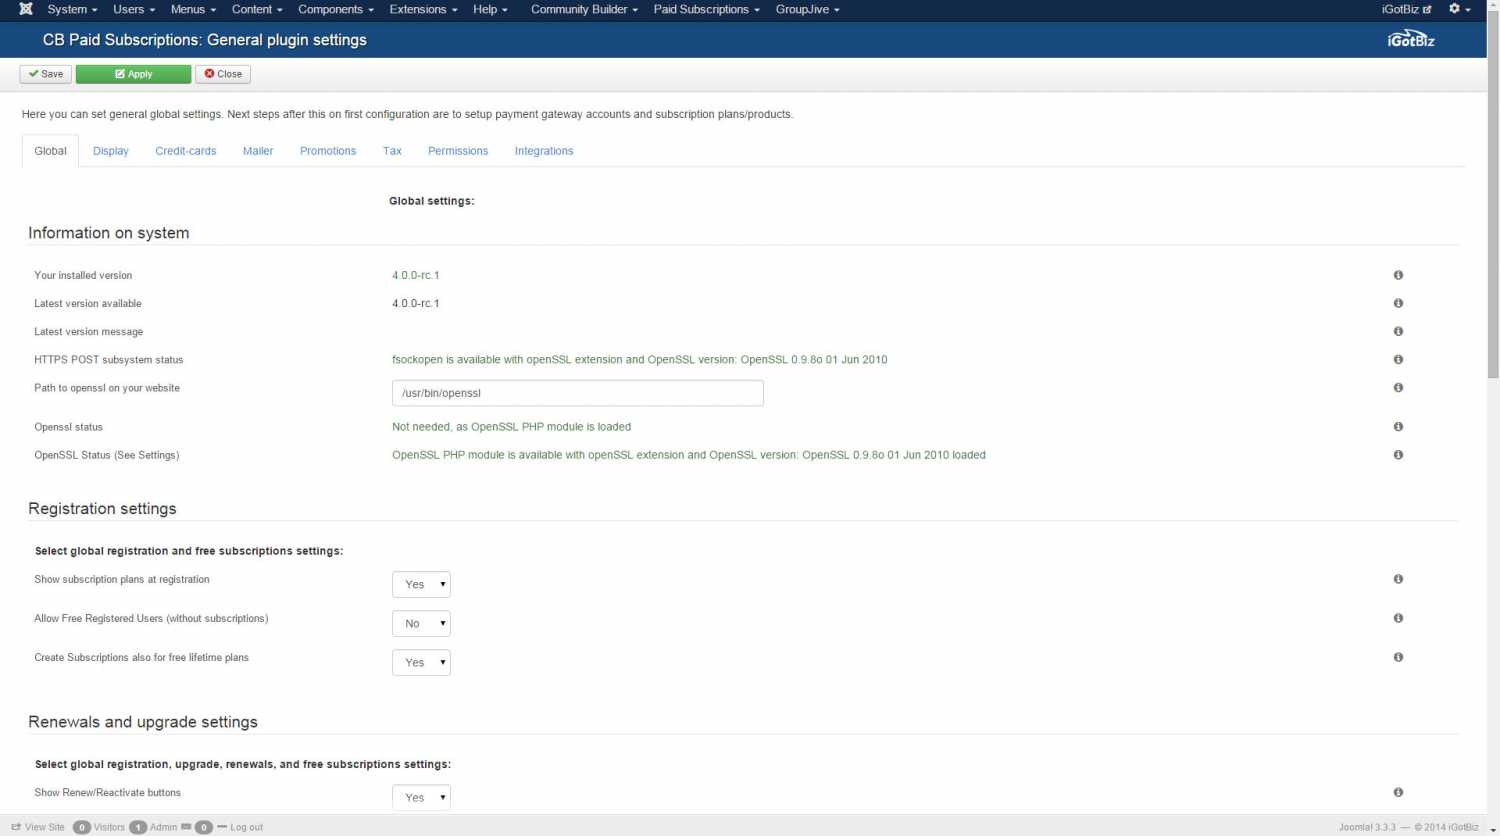Show info for Show subscription plans at registration
This screenshot has height=836, width=1500.
[1398, 579]
